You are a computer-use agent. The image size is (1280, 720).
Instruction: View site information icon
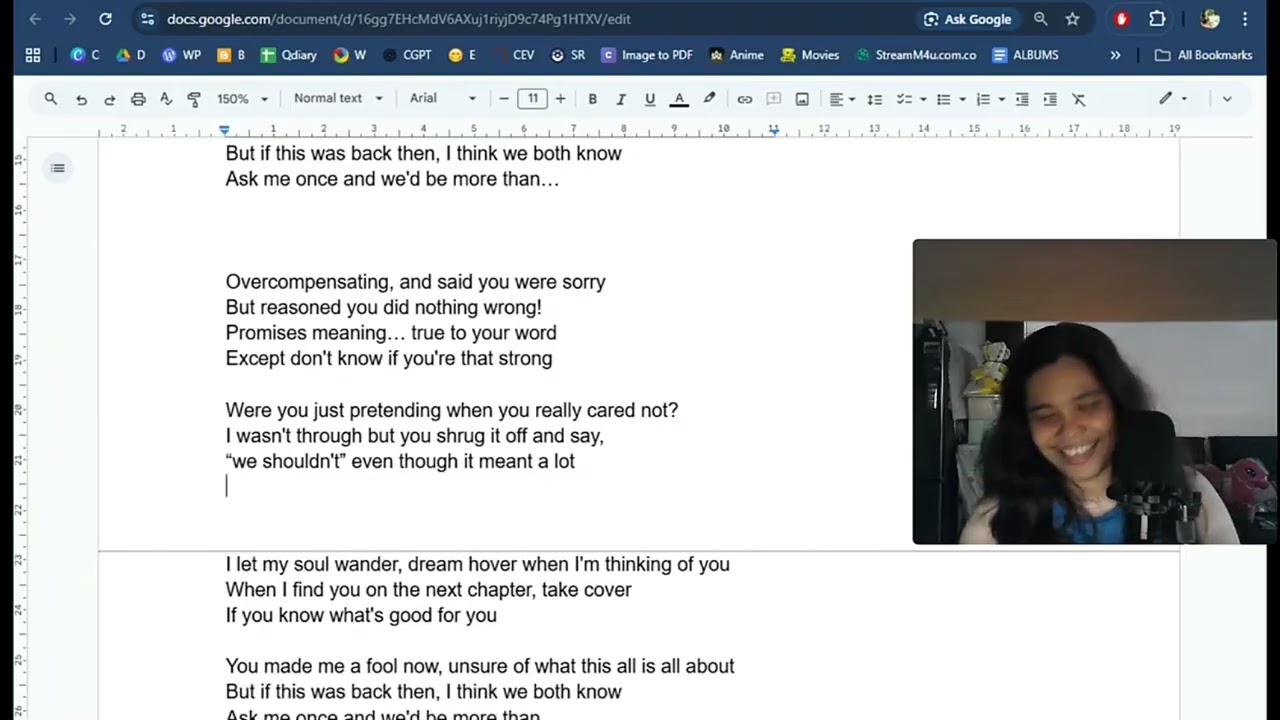coord(148,19)
